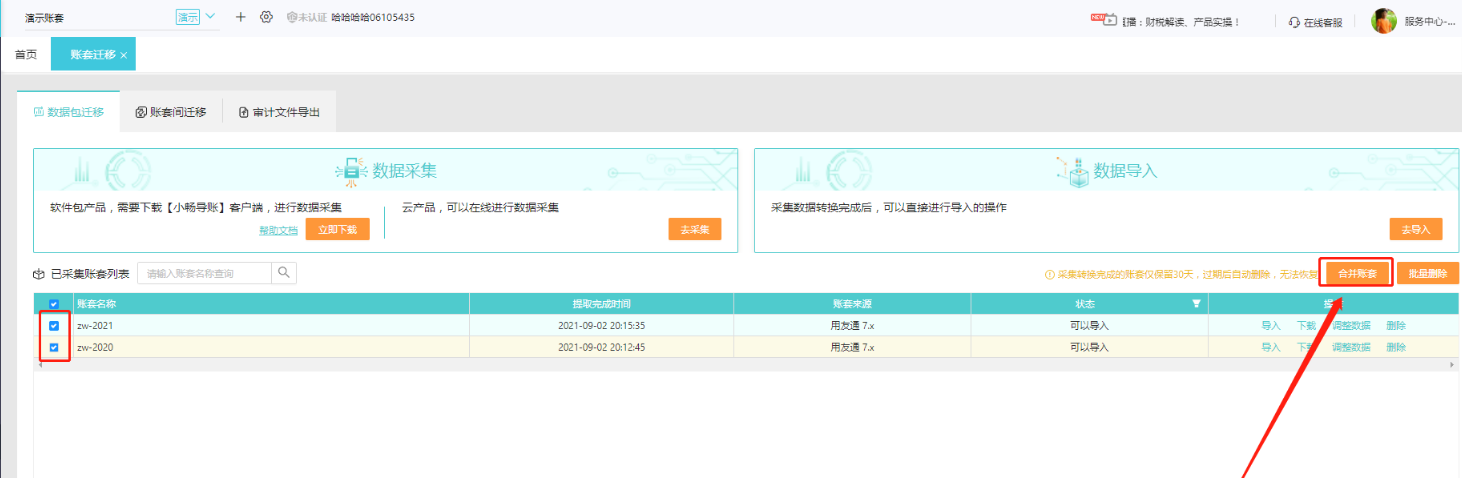
Task: Click the account name search input field
Action: pyautogui.click(x=204, y=273)
